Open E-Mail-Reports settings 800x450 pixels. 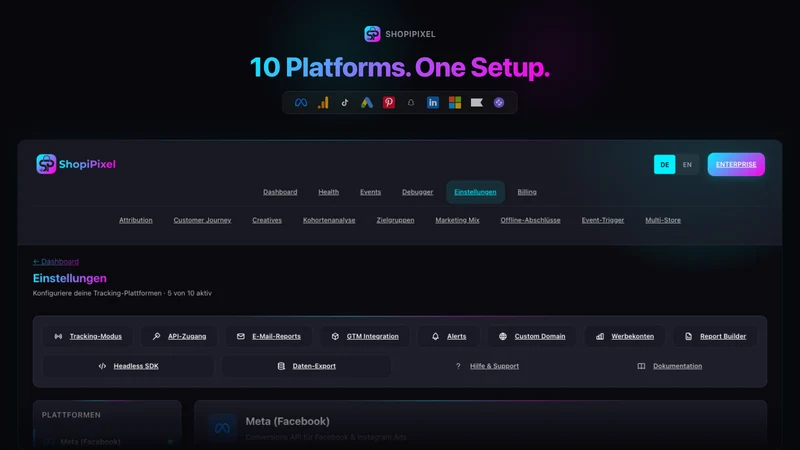click(268, 336)
